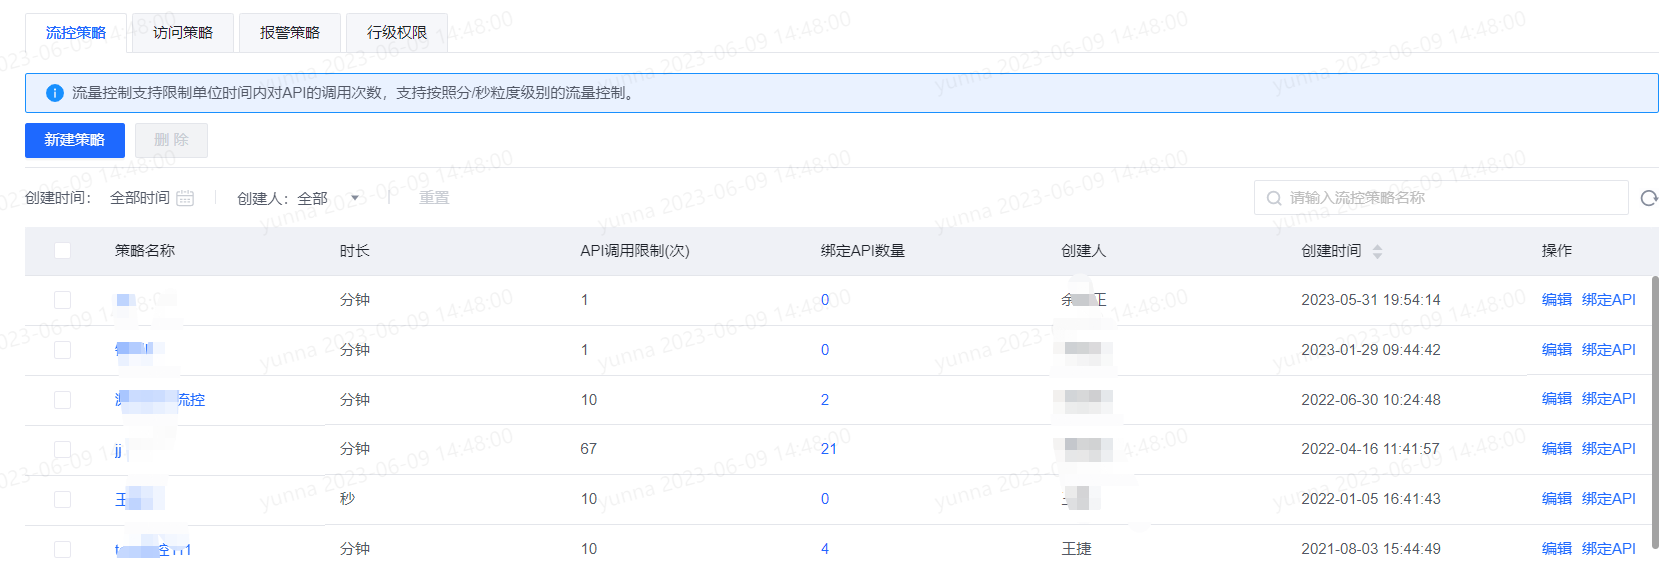Click 绑定API for the 2022-01-05 row
This screenshot has width=1672, height=566.
(x=1609, y=498)
